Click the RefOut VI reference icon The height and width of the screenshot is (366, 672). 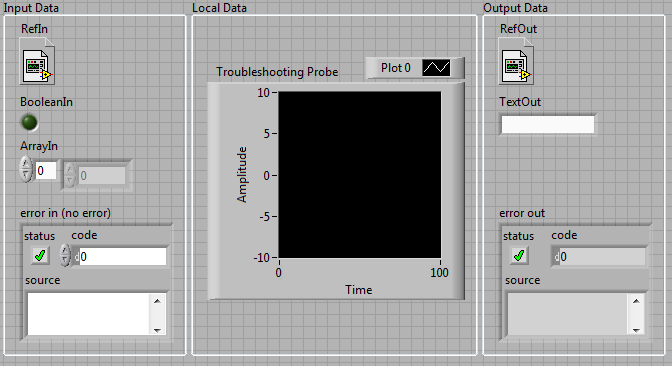516,61
